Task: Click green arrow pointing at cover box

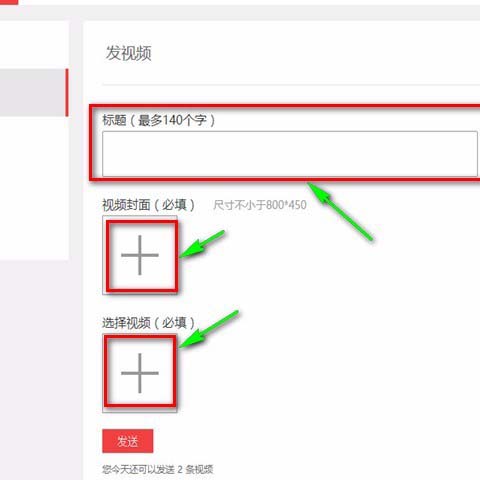Action: coord(202,244)
